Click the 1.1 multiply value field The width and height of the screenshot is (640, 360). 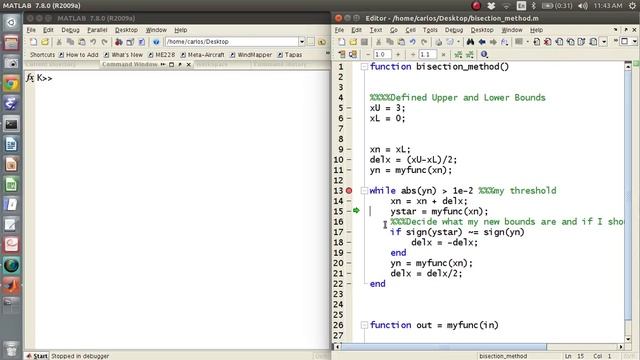coord(427,54)
